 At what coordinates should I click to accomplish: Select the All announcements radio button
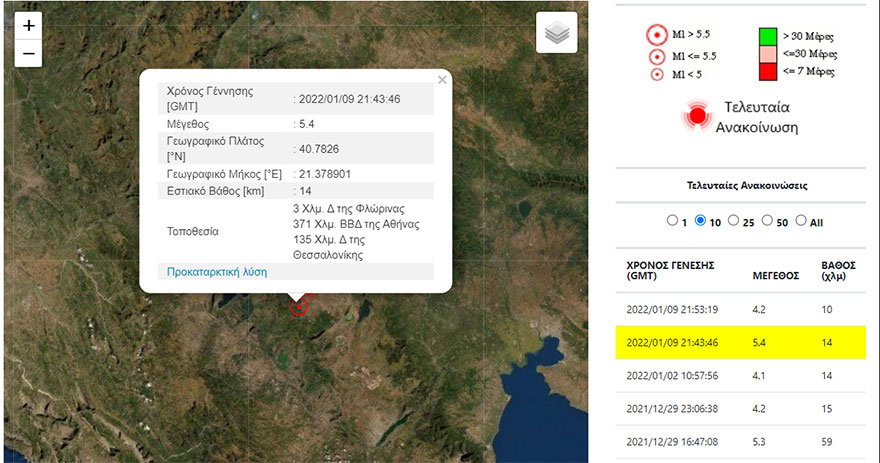pos(801,220)
